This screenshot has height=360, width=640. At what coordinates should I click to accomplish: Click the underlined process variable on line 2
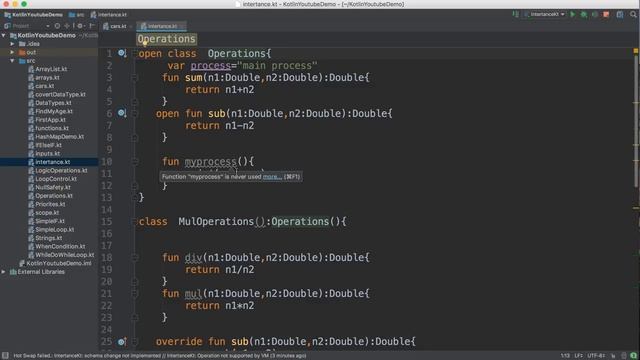pos(211,66)
